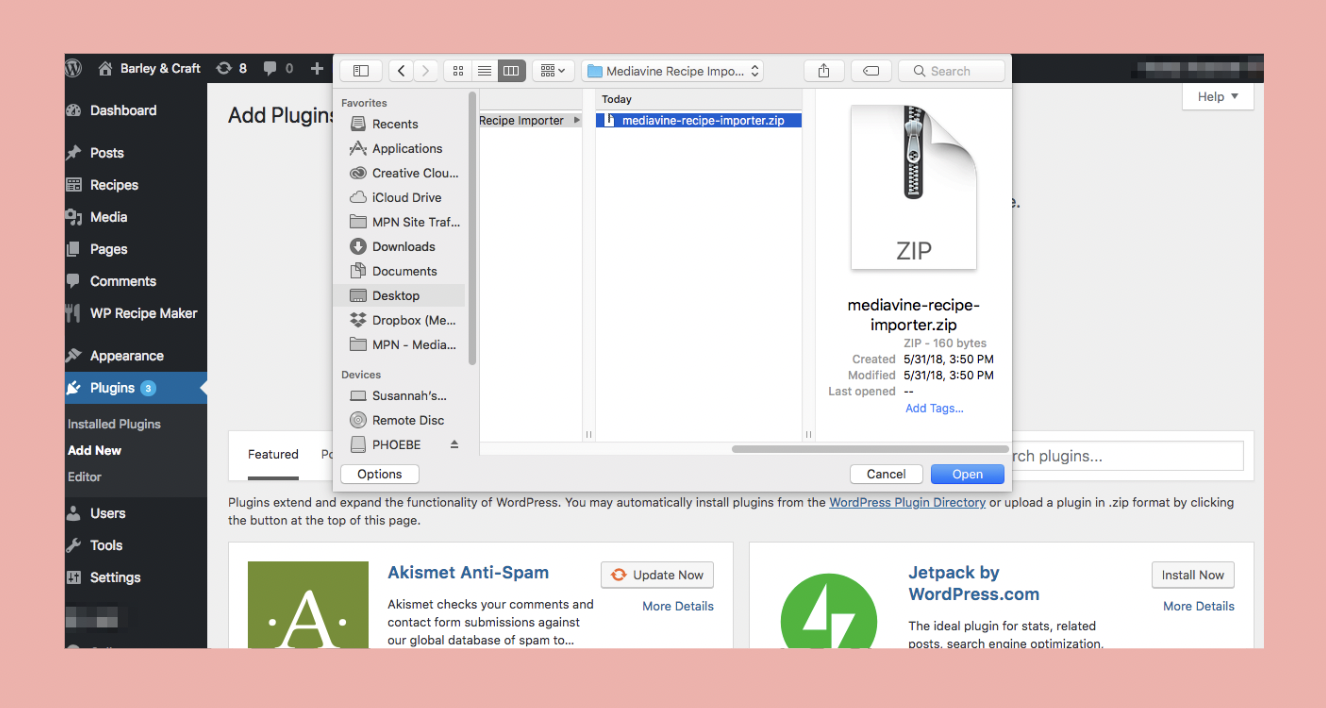Open Dashboard in WordPress menu
The image size is (1326, 708).
coord(123,110)
